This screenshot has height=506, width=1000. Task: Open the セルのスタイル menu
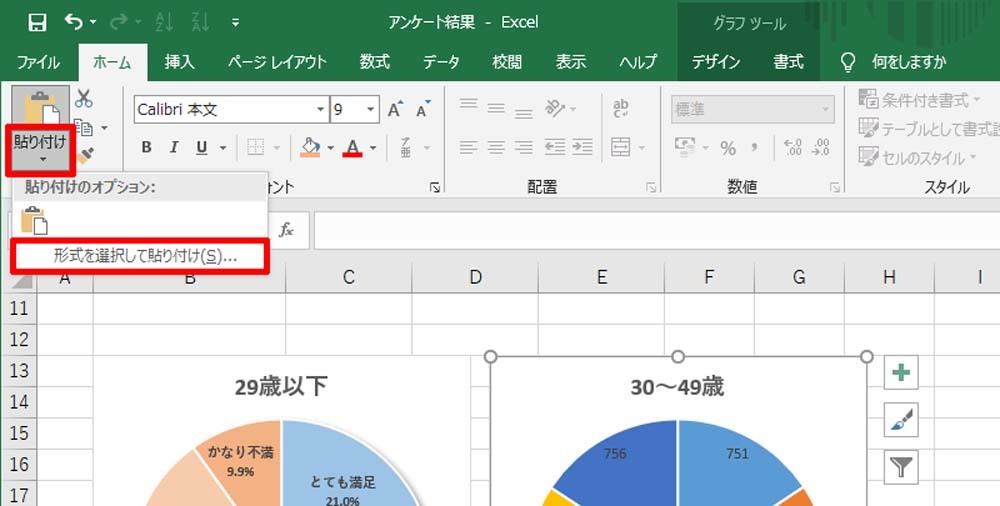coord(917,156)
